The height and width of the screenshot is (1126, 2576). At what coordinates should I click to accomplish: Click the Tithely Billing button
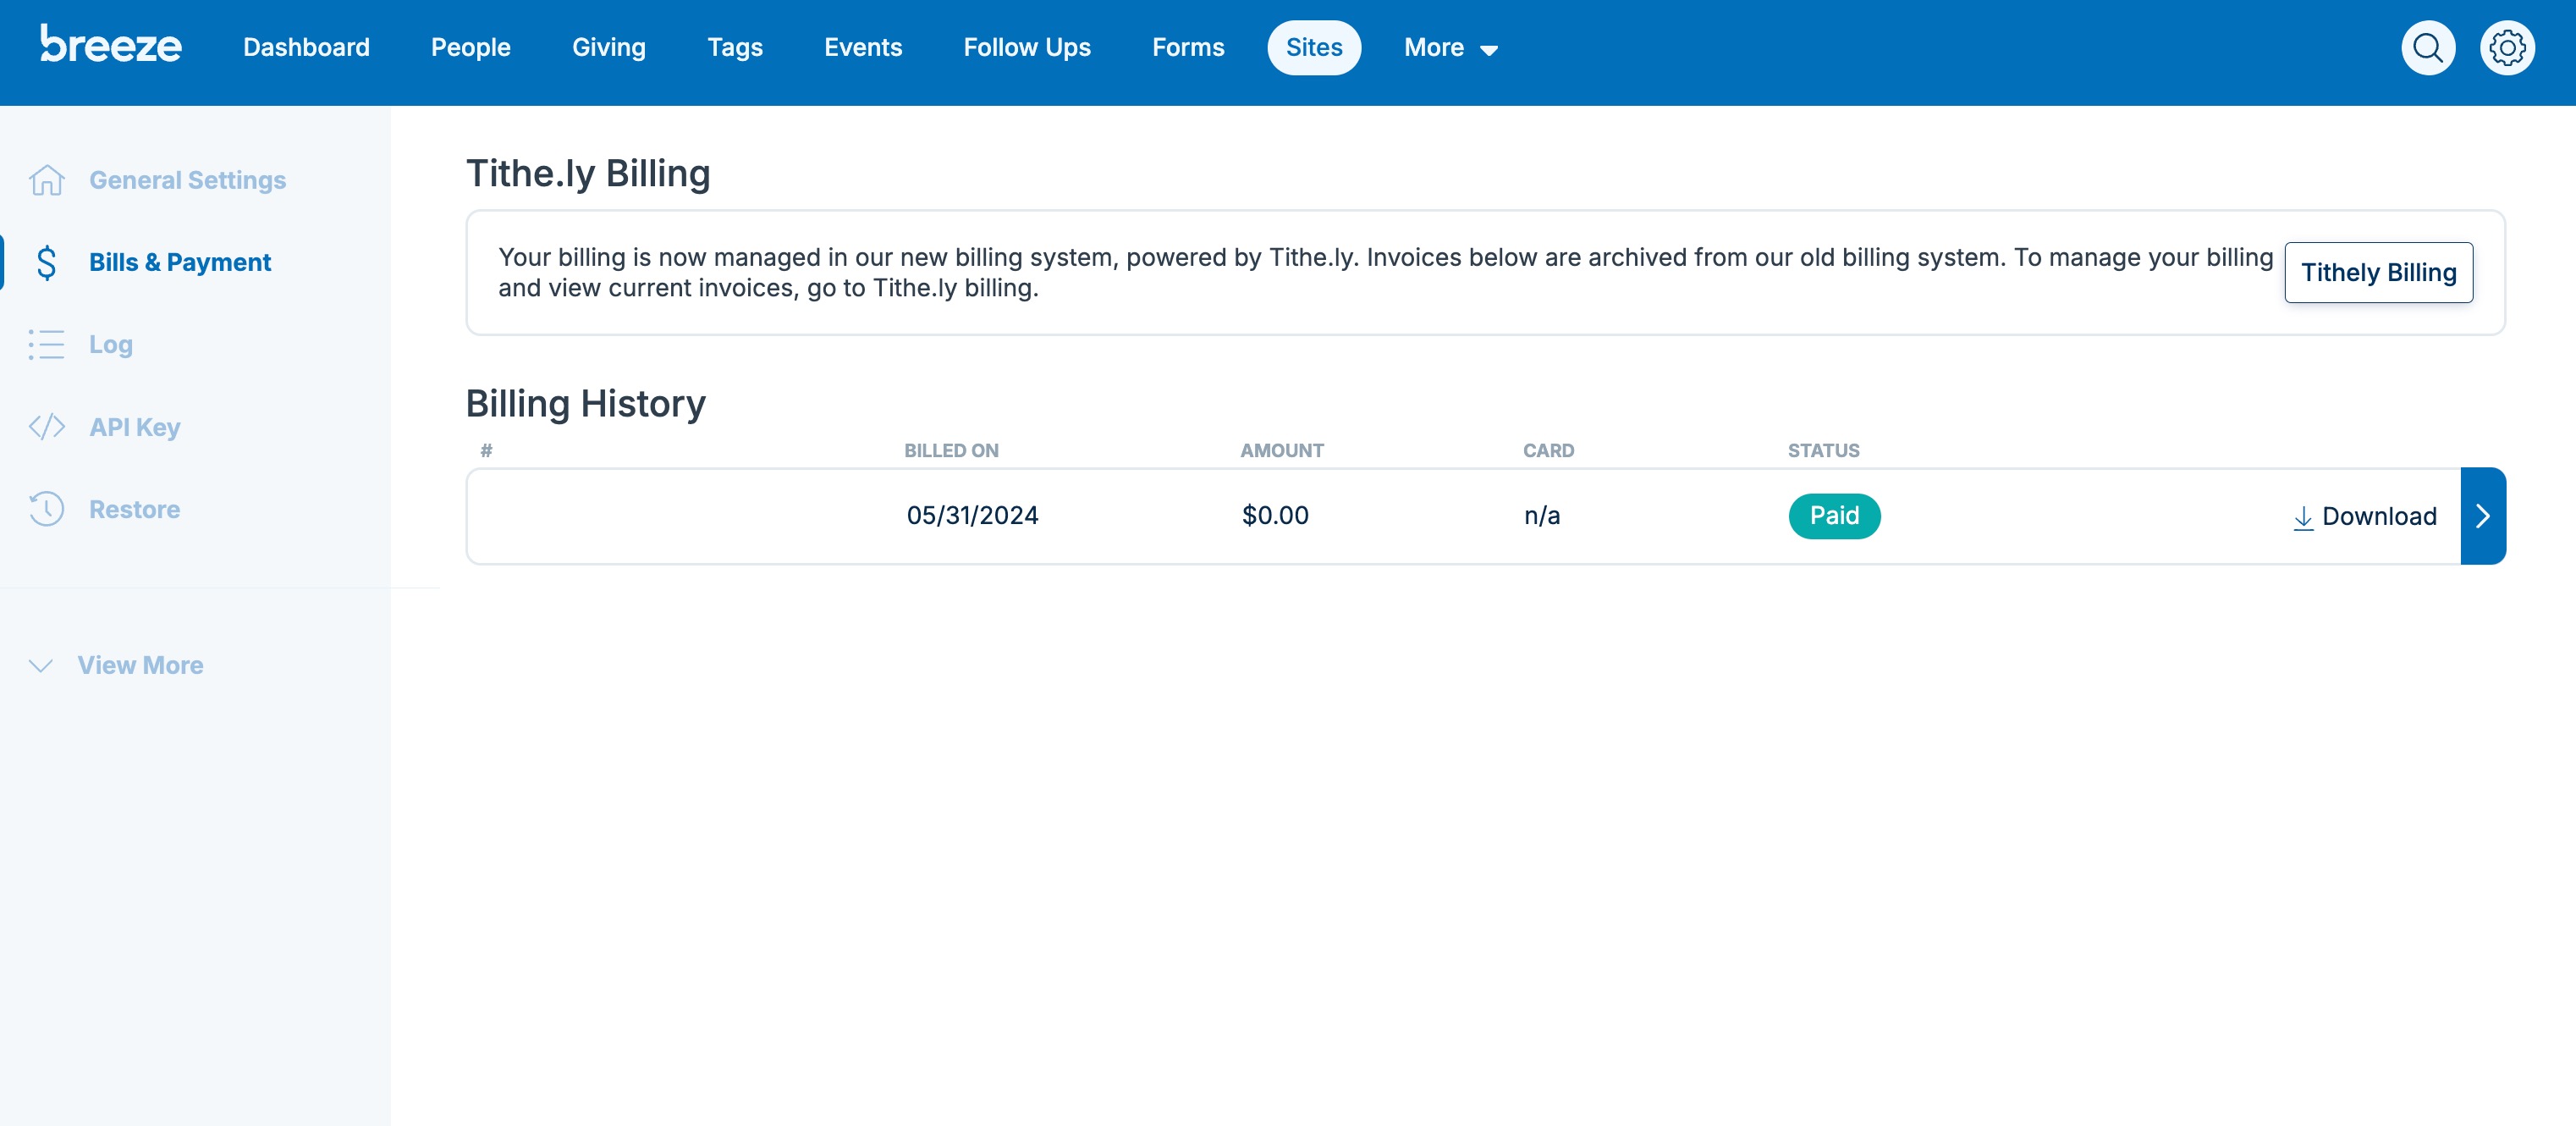tap(2378, 272)
